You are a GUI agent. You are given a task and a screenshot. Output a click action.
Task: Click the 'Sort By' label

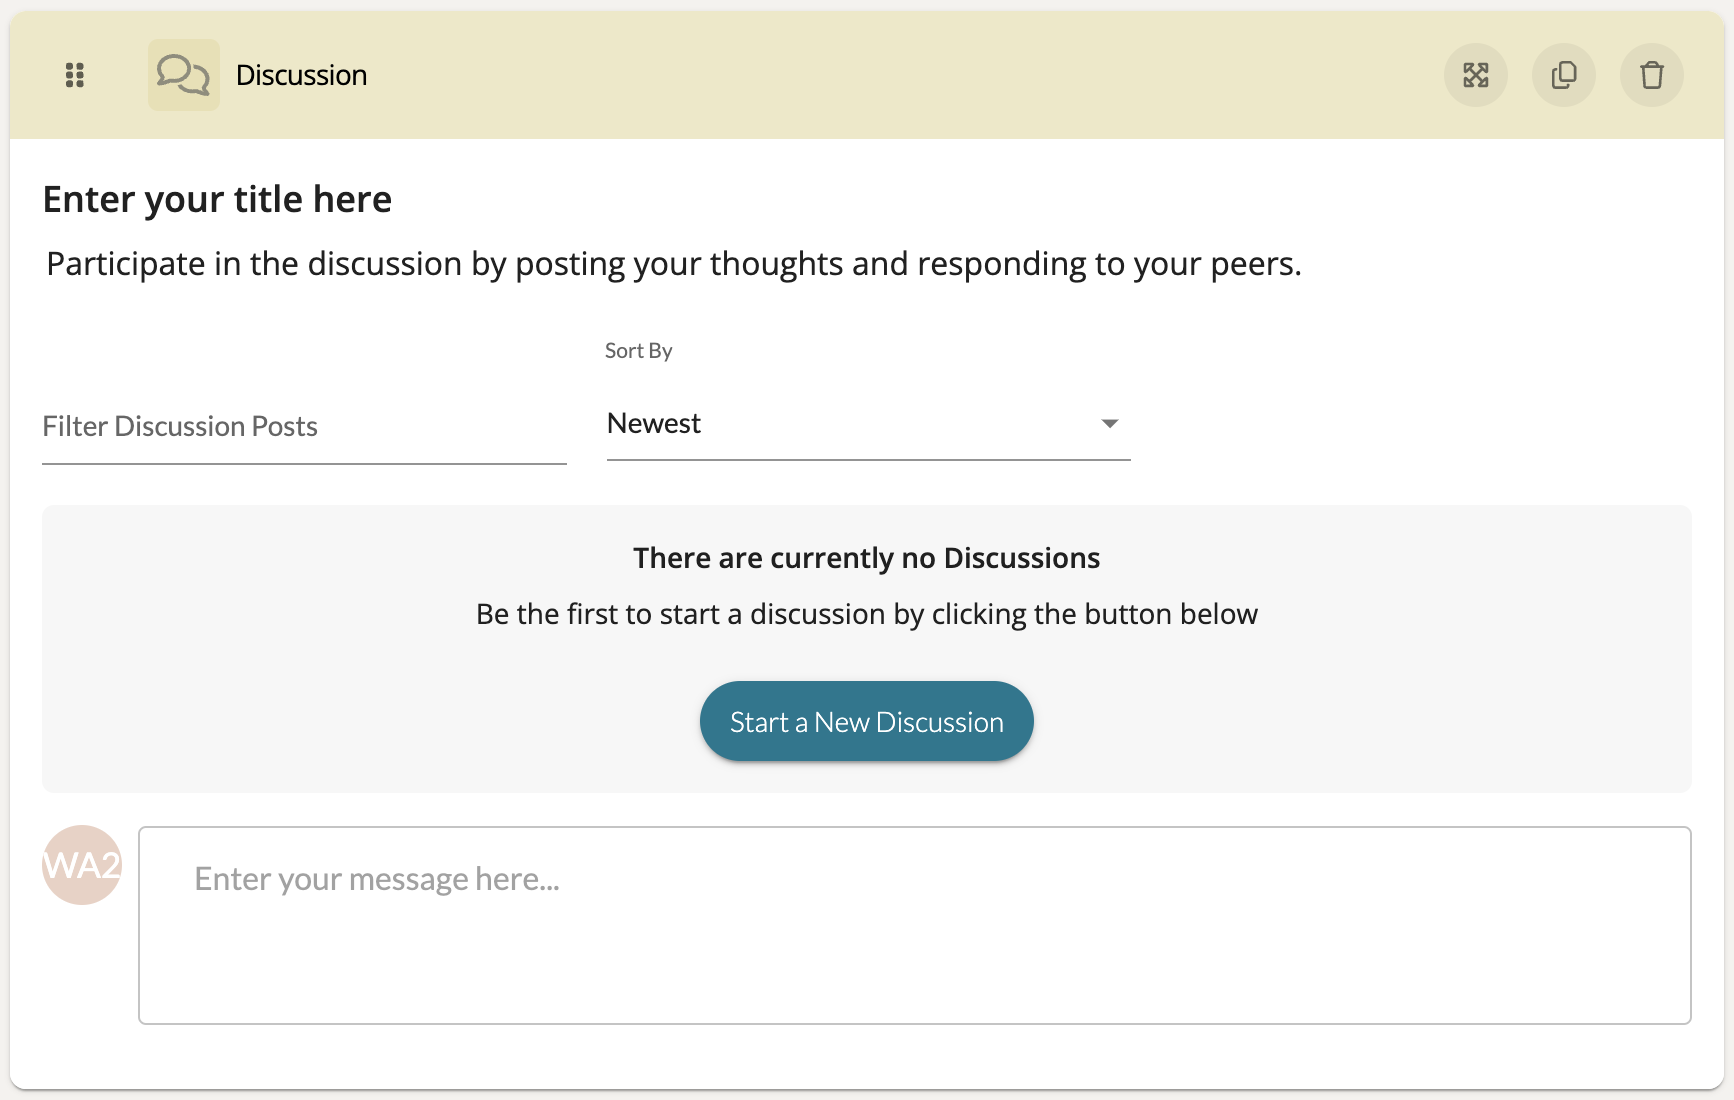point(638,351)
